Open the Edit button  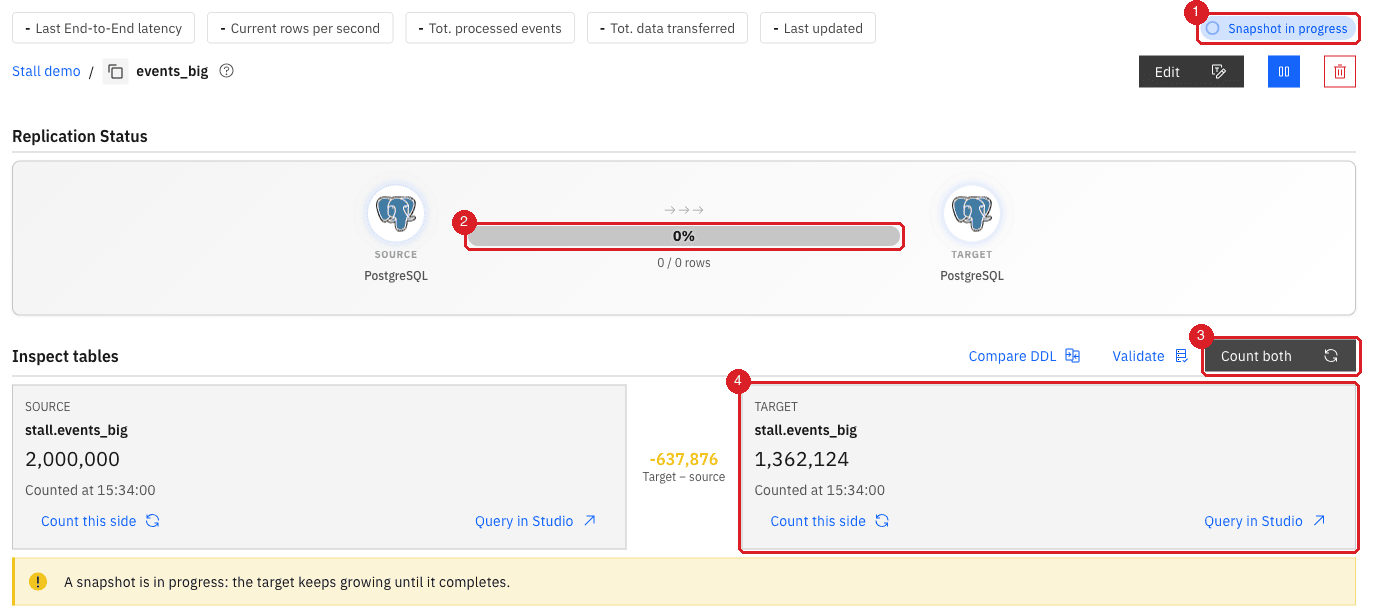point(1191,72)
